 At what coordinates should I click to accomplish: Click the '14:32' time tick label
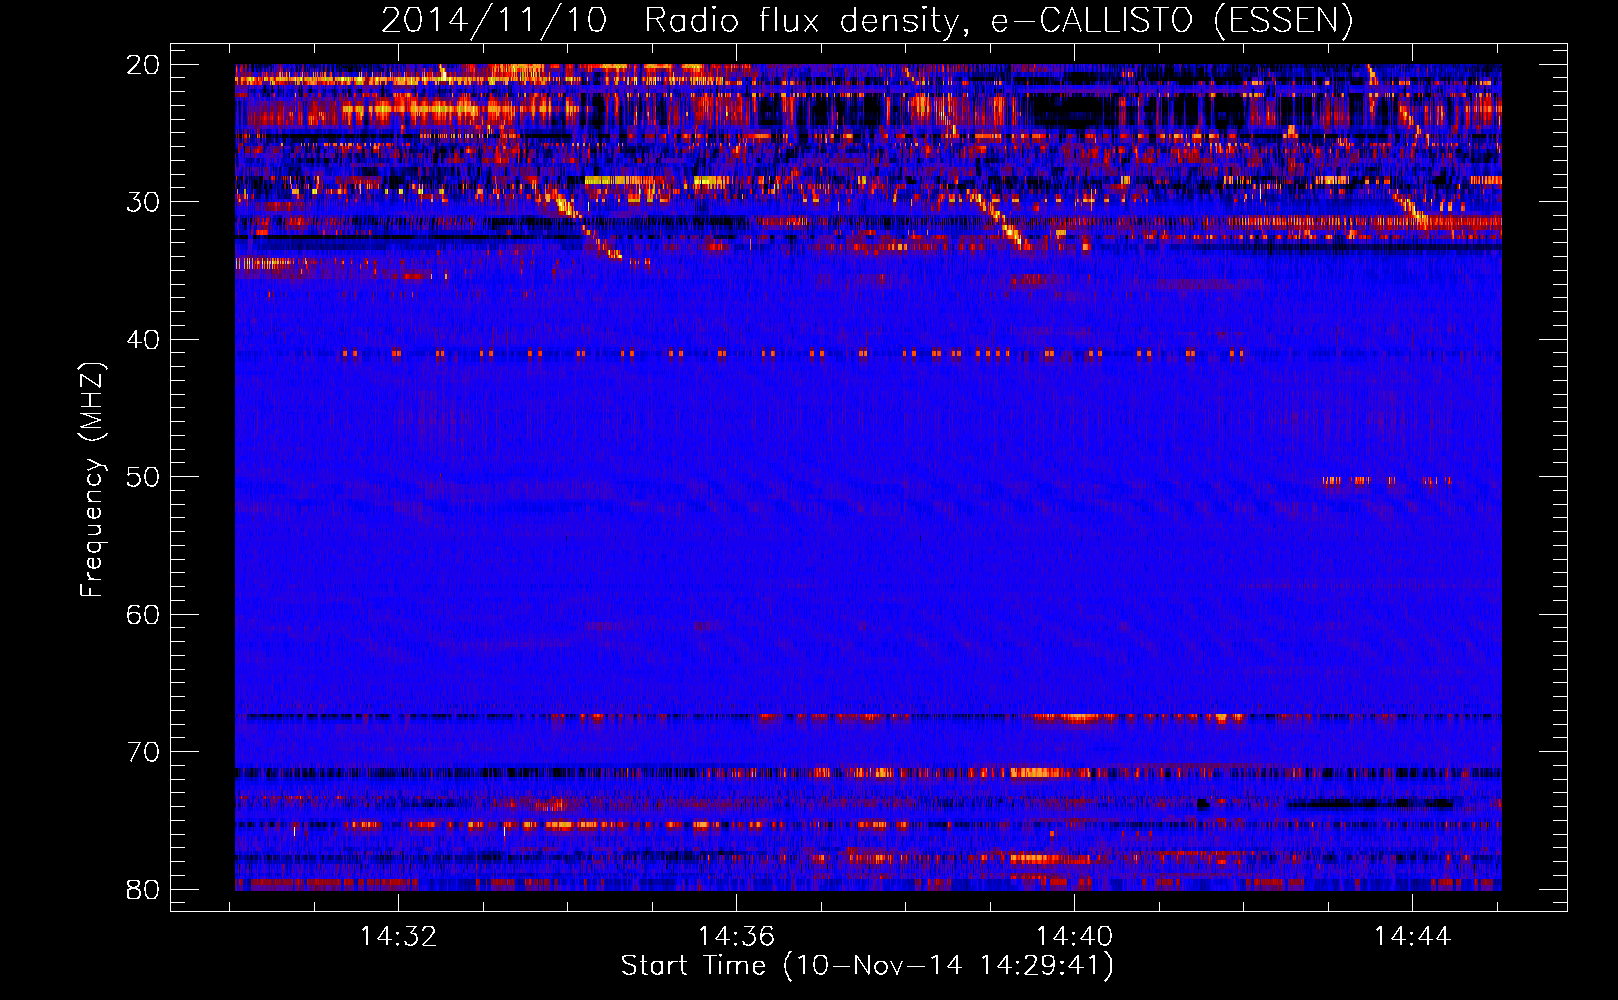point(399,937)
